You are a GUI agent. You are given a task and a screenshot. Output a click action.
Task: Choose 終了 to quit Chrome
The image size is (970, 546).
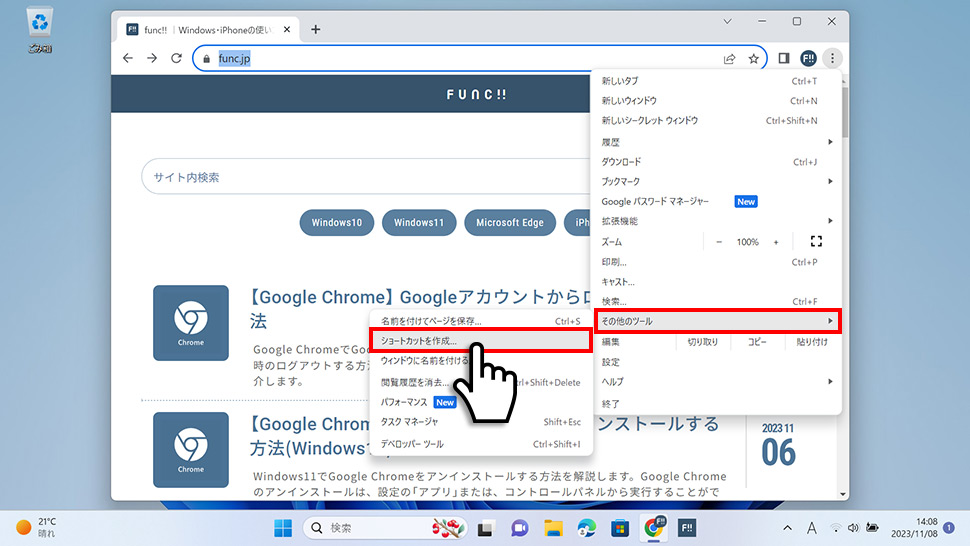click(716, 404)
